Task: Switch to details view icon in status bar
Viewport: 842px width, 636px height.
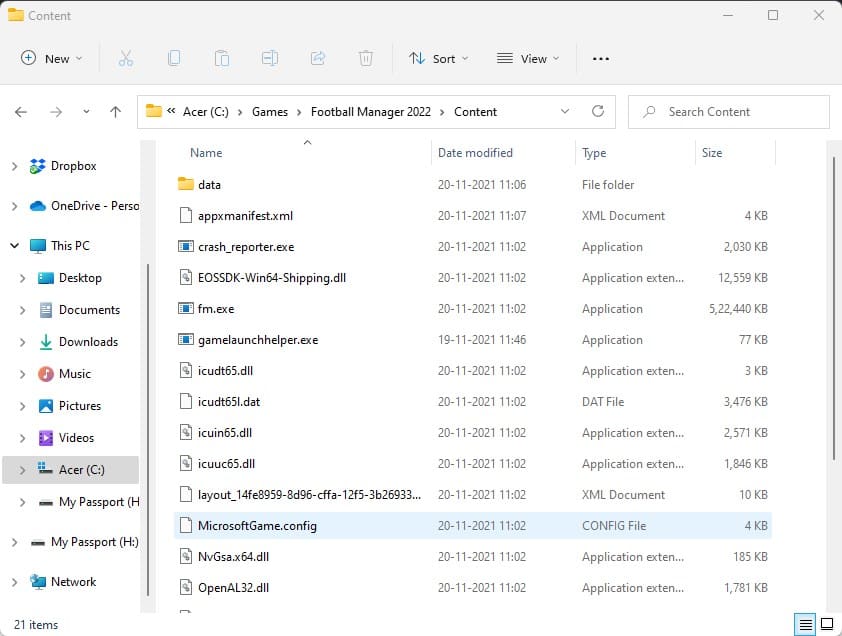Action: click(x=805, y=624)
